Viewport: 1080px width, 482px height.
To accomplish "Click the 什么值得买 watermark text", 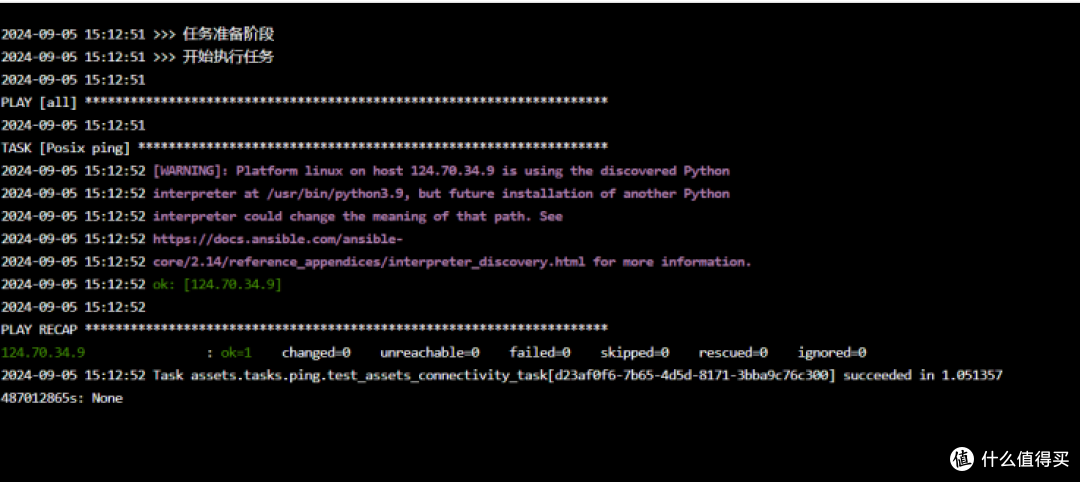I will click(1026, 459).
